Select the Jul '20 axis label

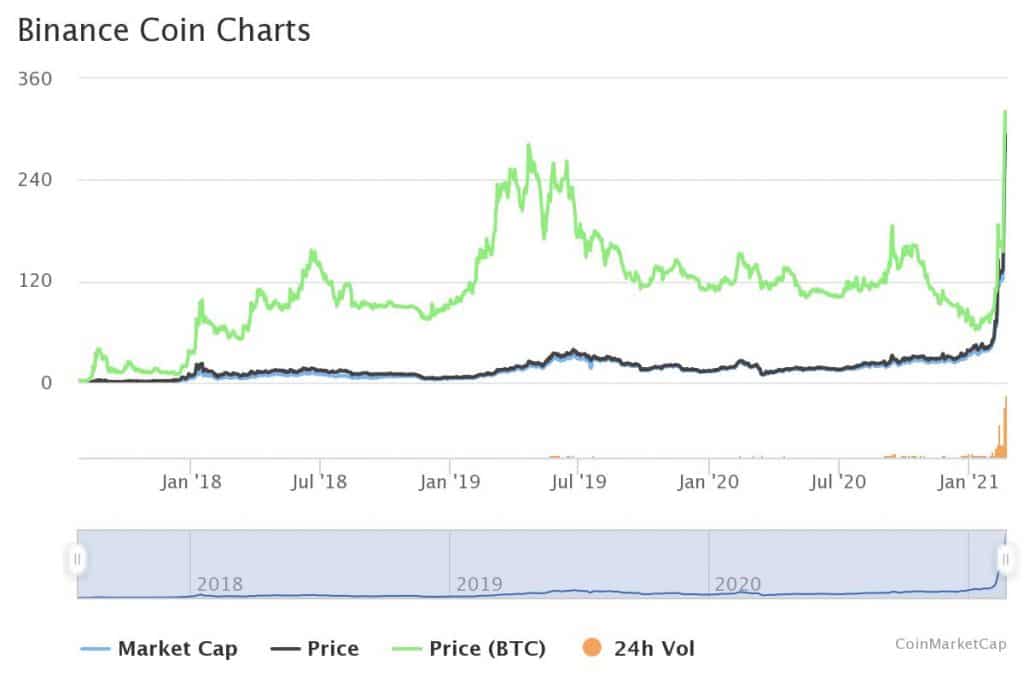click(837, 483)
